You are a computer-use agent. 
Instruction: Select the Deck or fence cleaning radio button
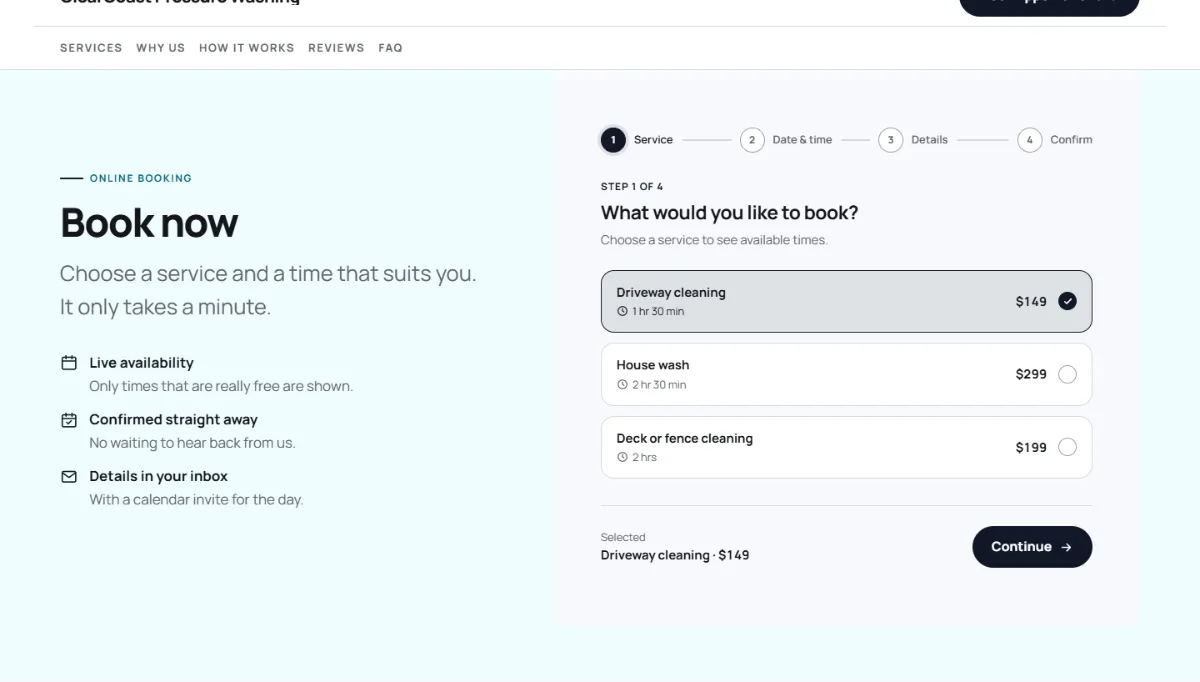coord(1067,447)
